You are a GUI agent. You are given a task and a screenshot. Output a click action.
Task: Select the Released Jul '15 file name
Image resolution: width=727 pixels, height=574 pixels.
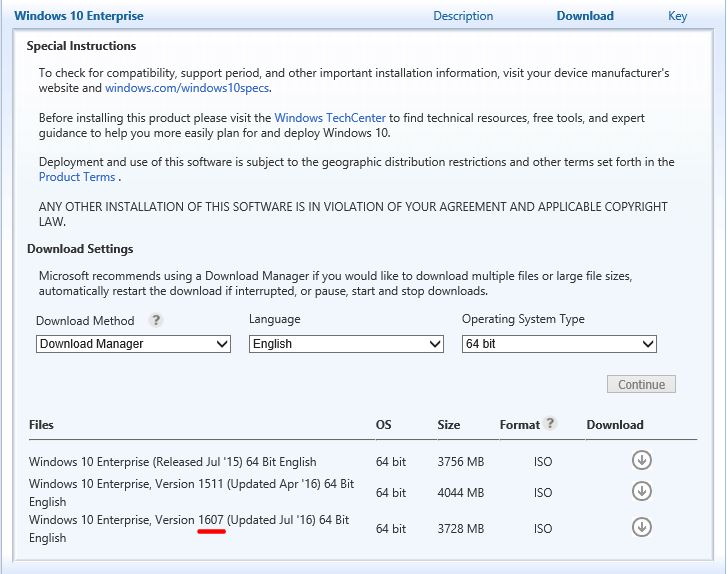pos(172,462)
